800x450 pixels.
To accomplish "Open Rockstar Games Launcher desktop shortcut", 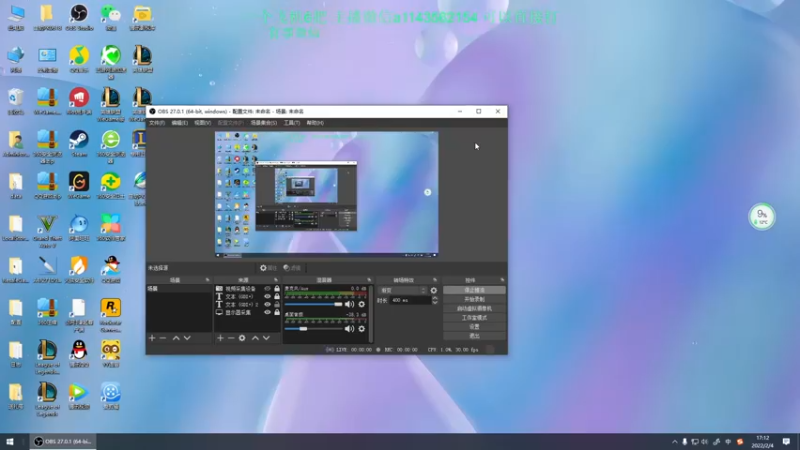I will pyautogui.click(x=111, y=315).
